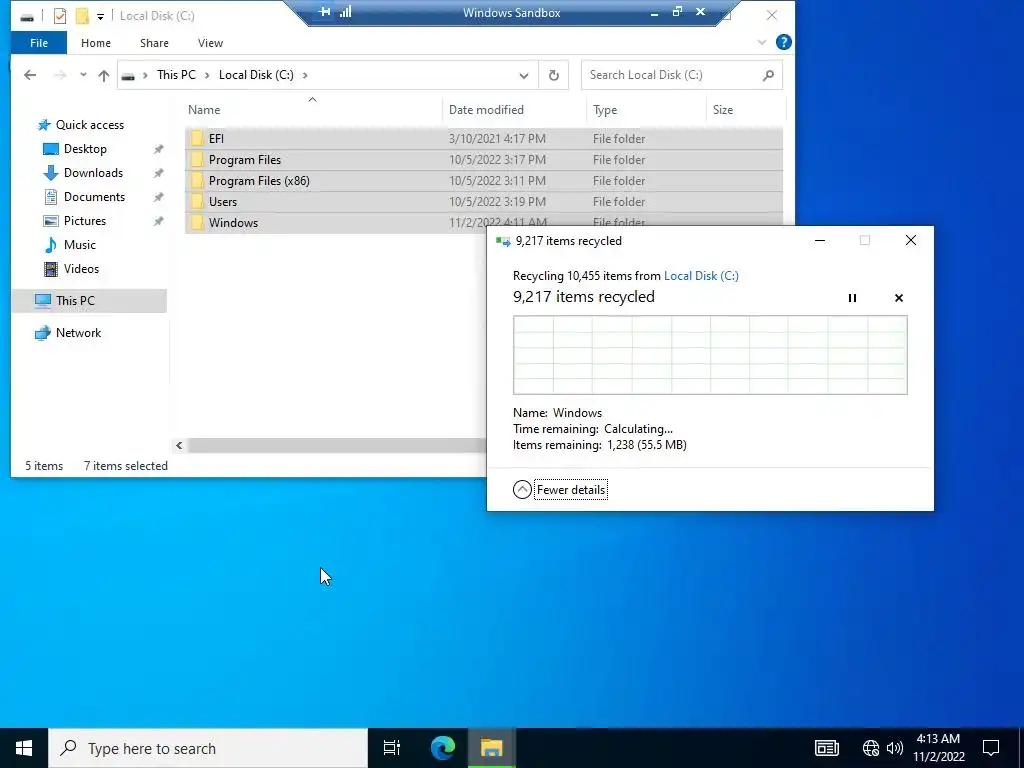Open Customize Quick Access Toolbar dropdown
The width and height of the screenshot is (1024, 768).
100,16
